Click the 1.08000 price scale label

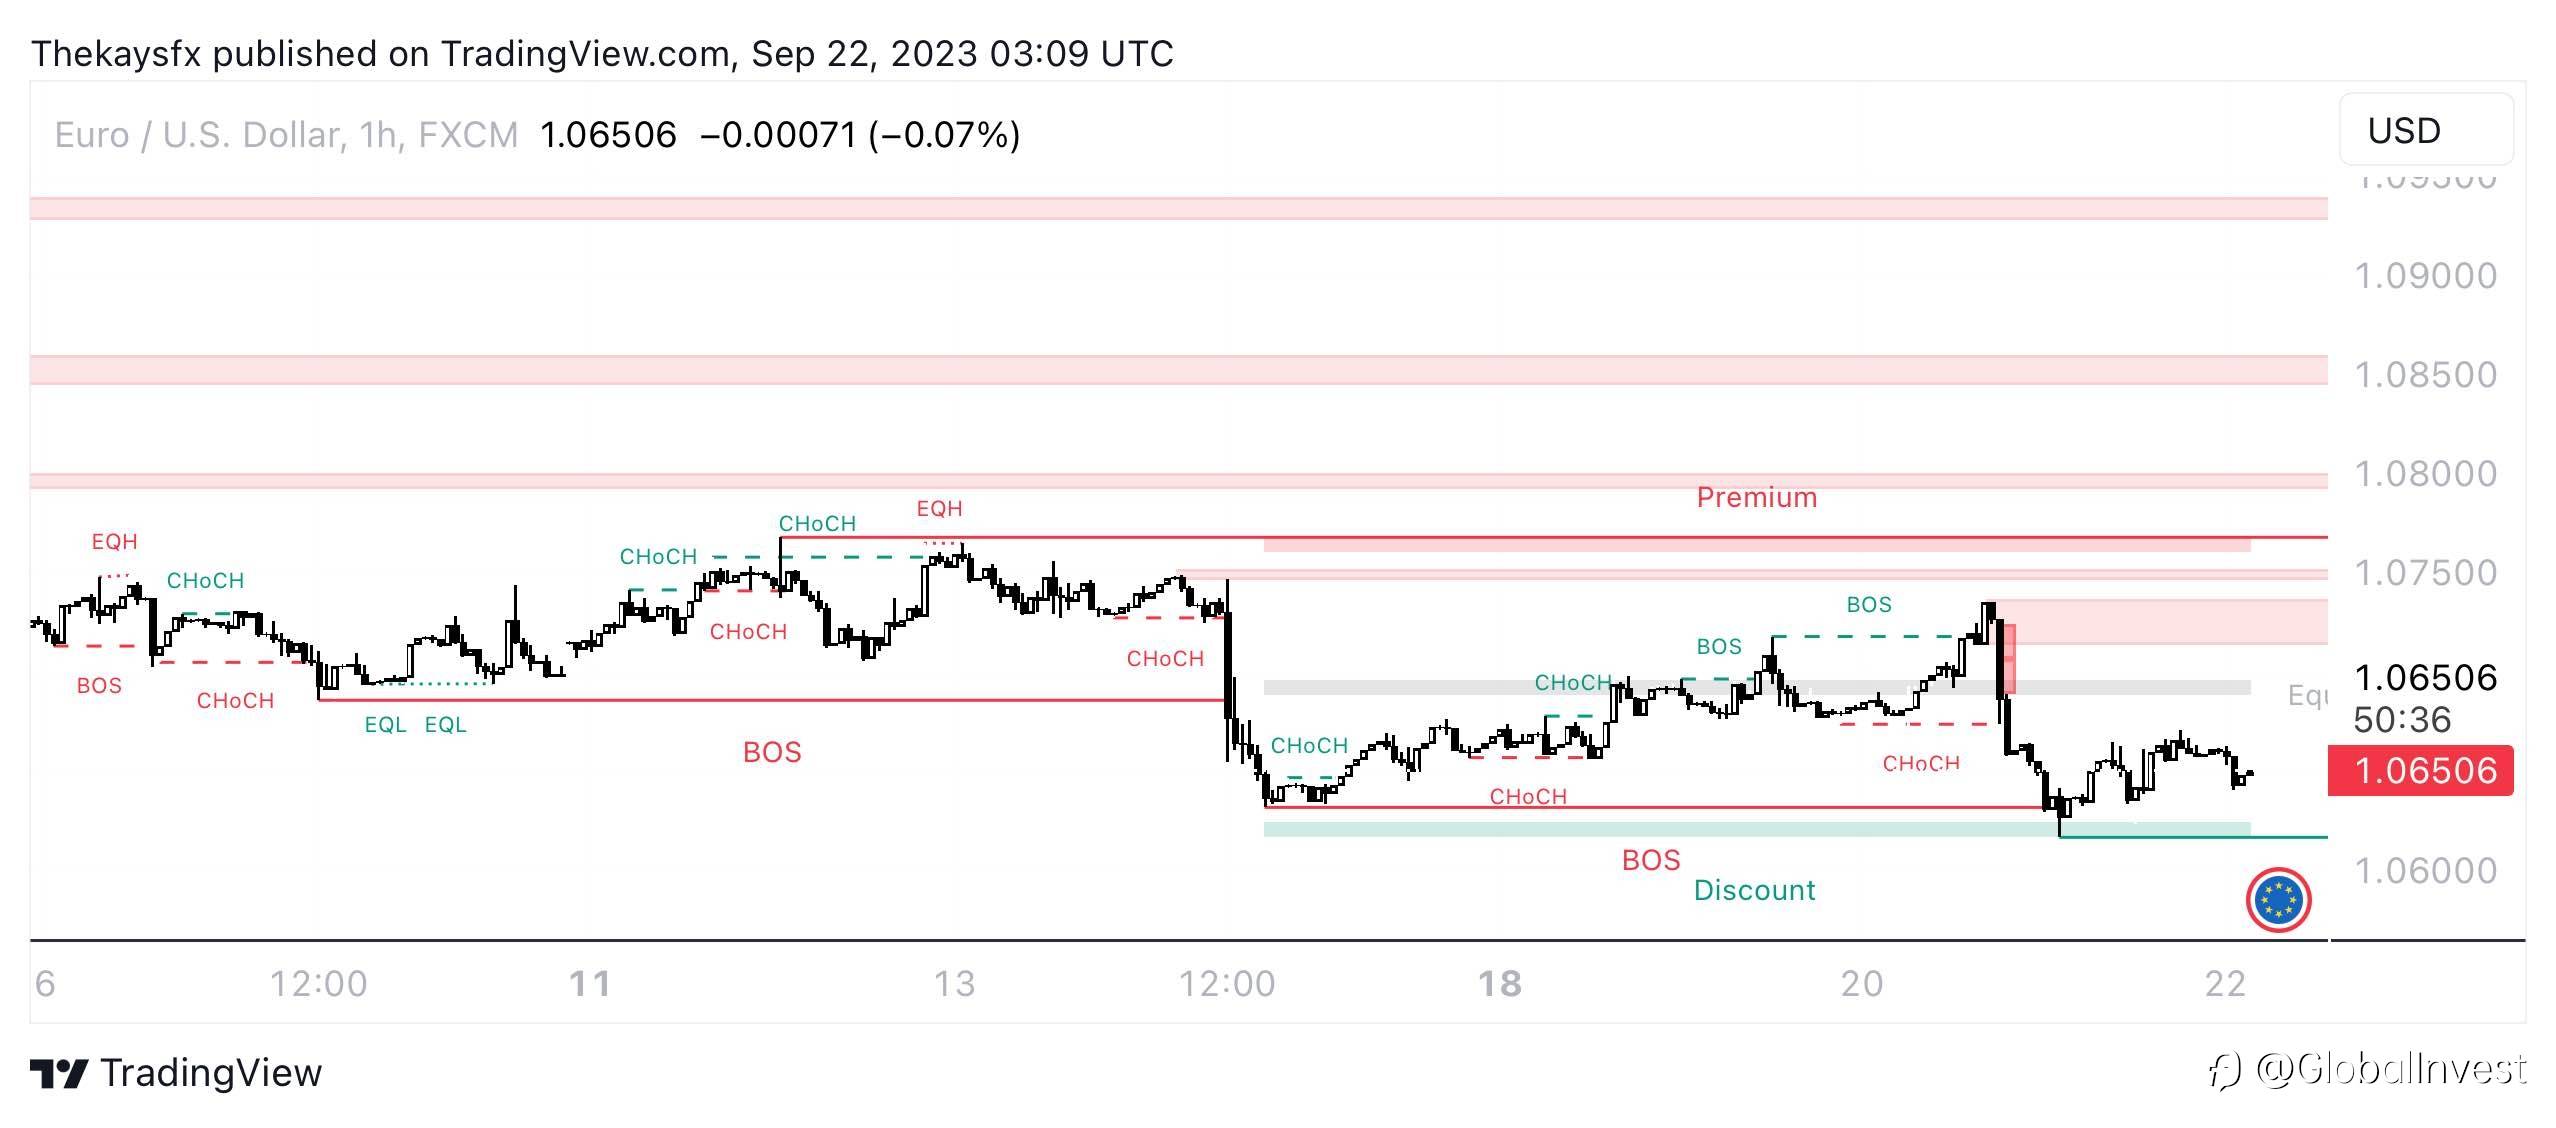point(2425,474)
